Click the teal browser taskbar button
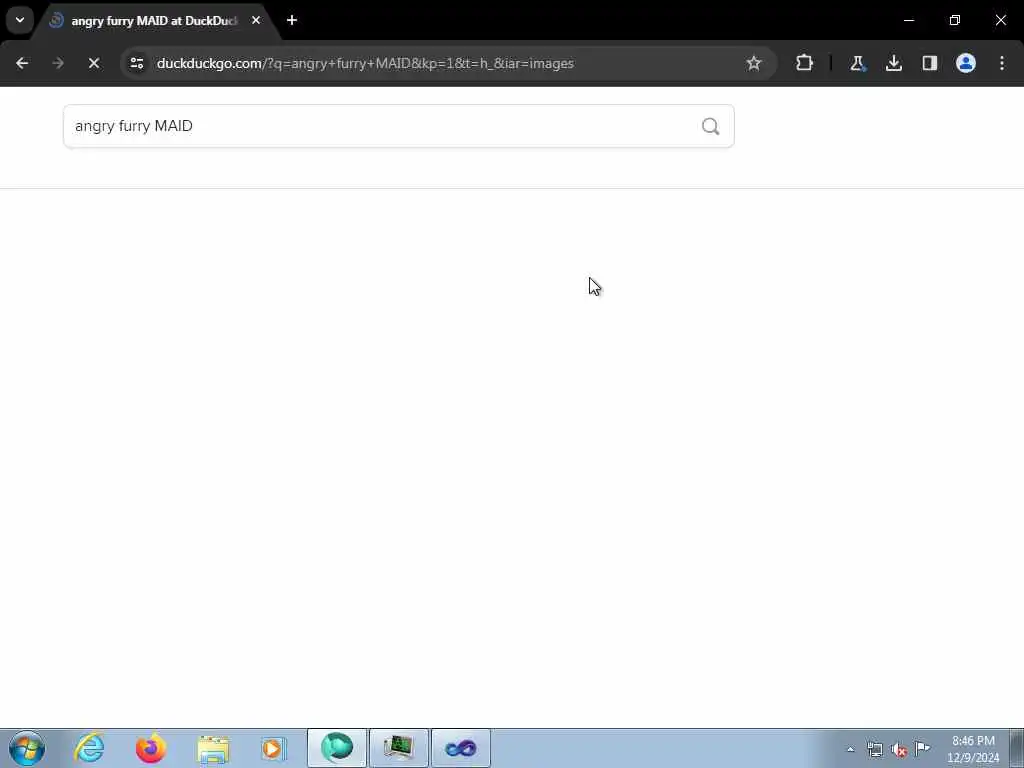 (x=337, y=748)
